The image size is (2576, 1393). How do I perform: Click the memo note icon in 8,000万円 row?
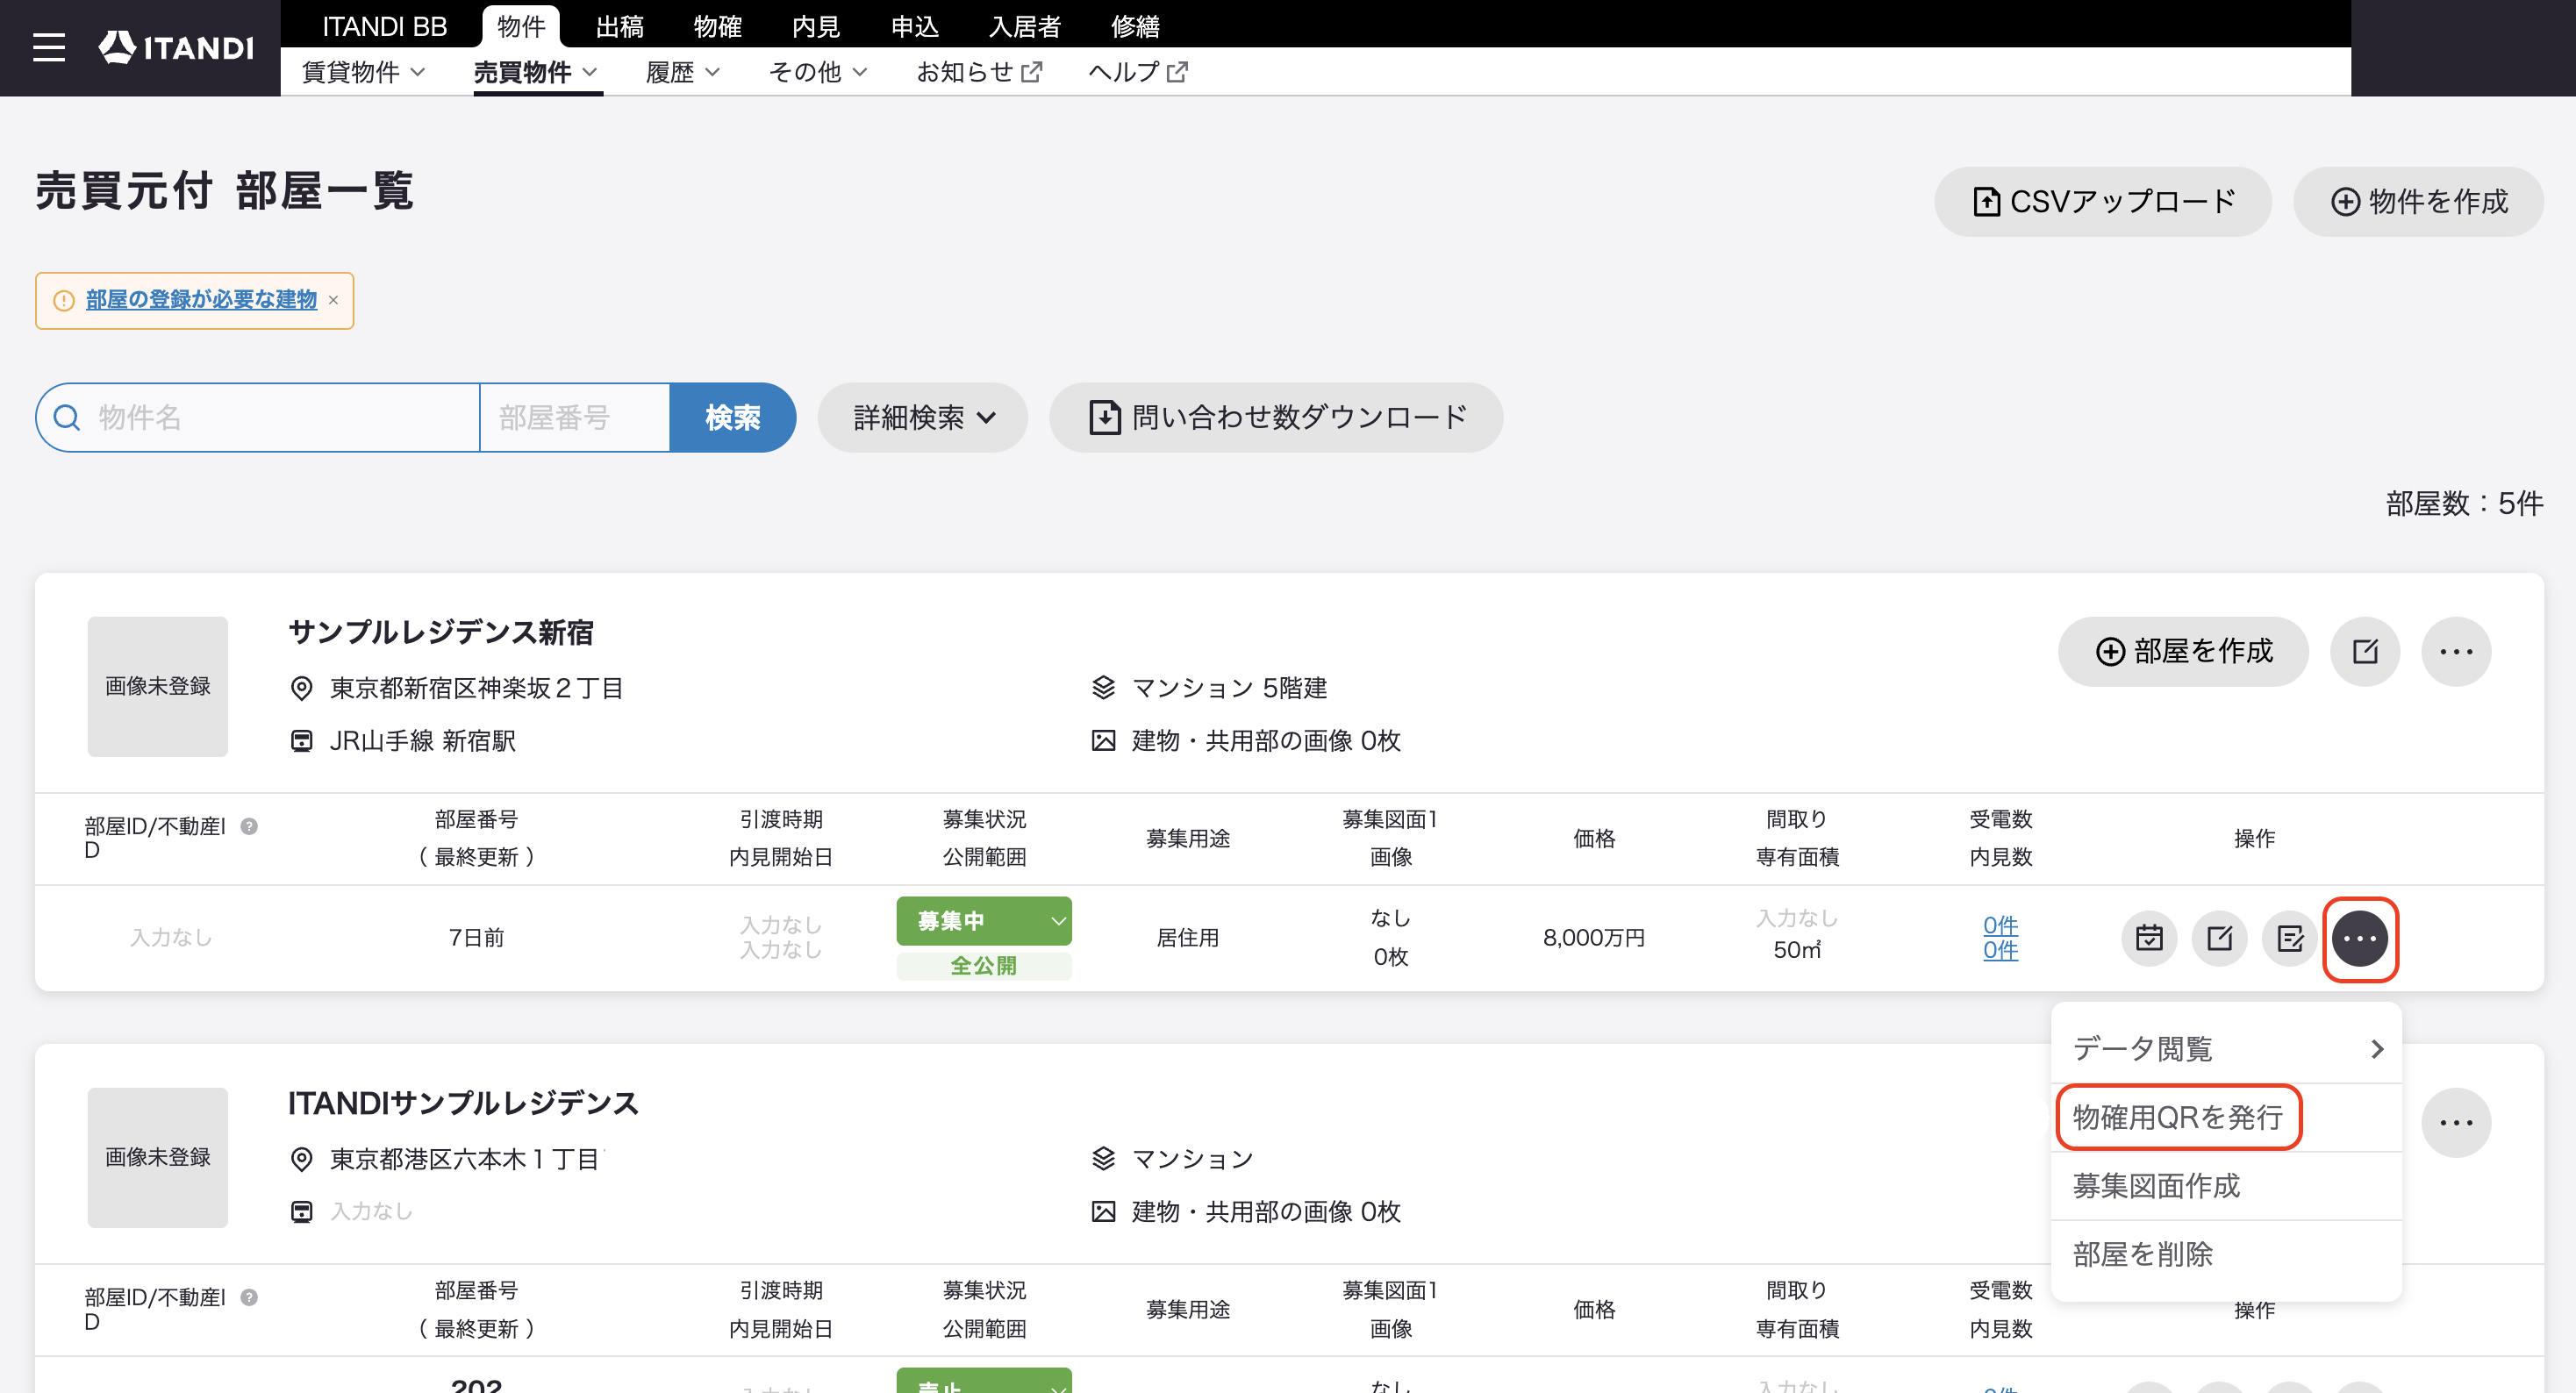(x=2290, y=938)
